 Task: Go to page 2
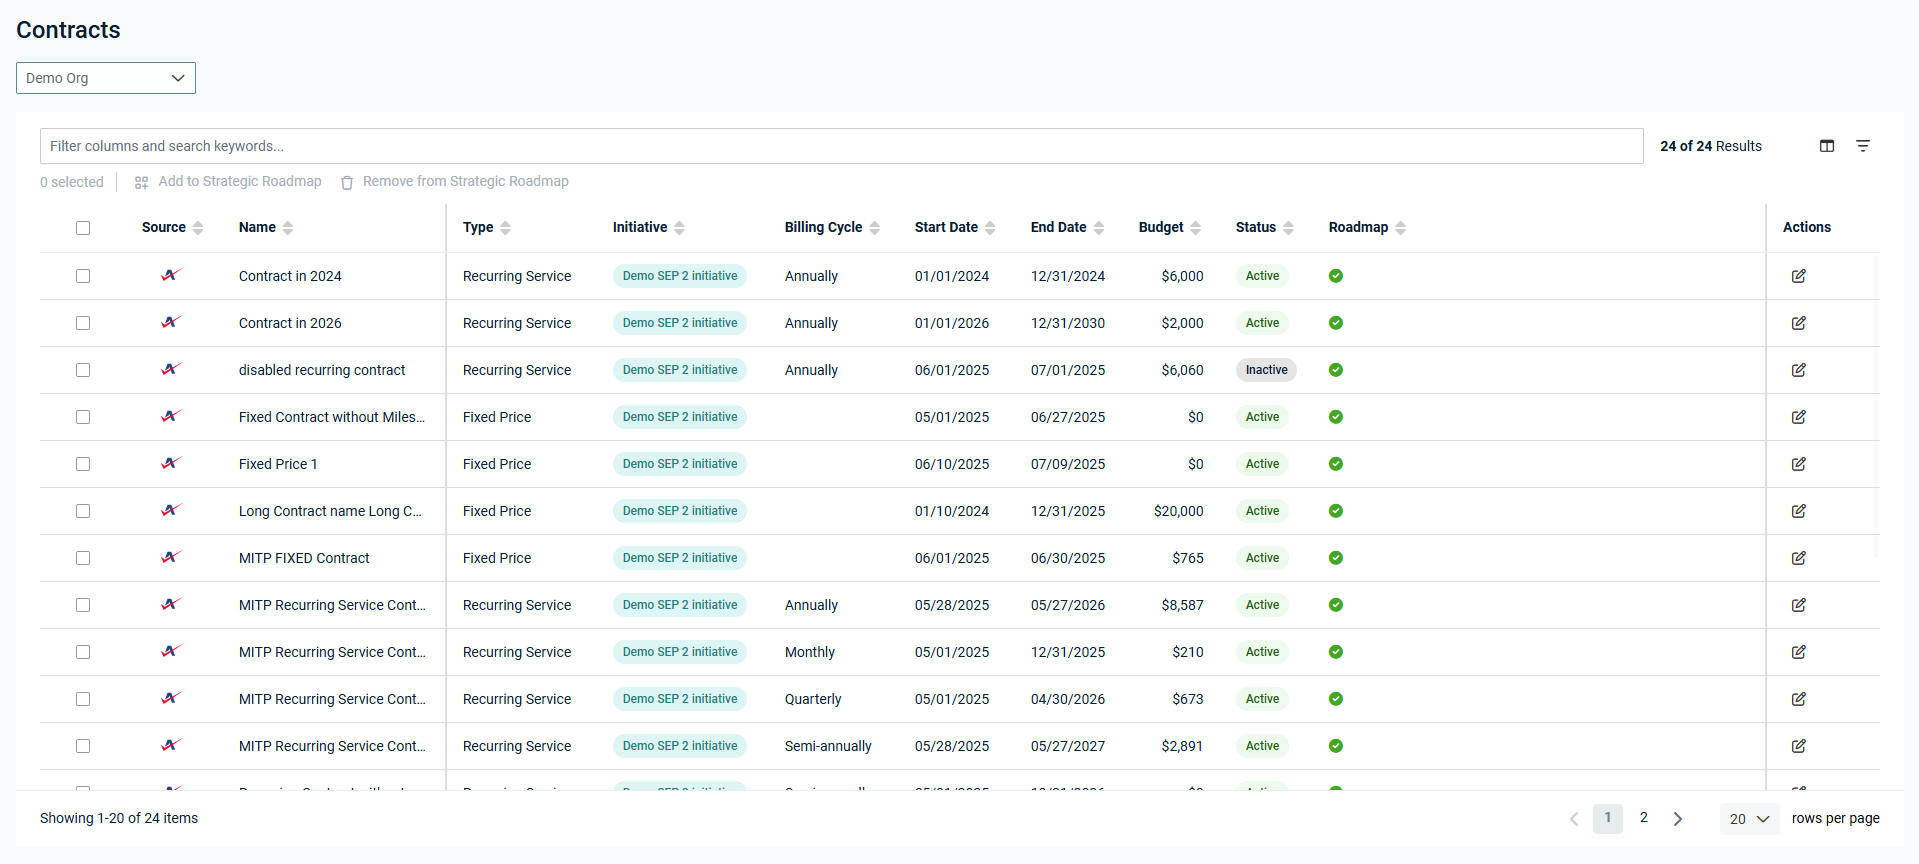pos(1643,818)
